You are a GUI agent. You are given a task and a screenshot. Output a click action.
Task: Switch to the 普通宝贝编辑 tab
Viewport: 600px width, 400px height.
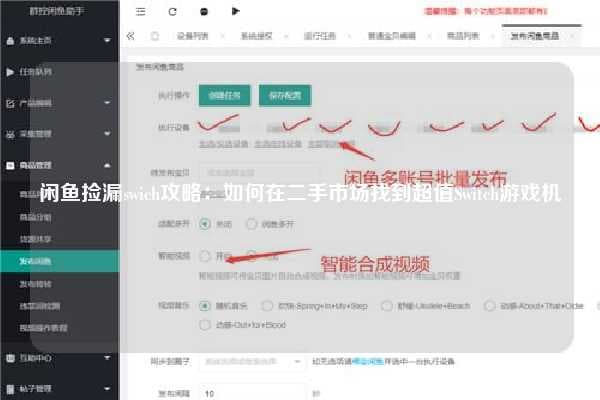[392, 36]
